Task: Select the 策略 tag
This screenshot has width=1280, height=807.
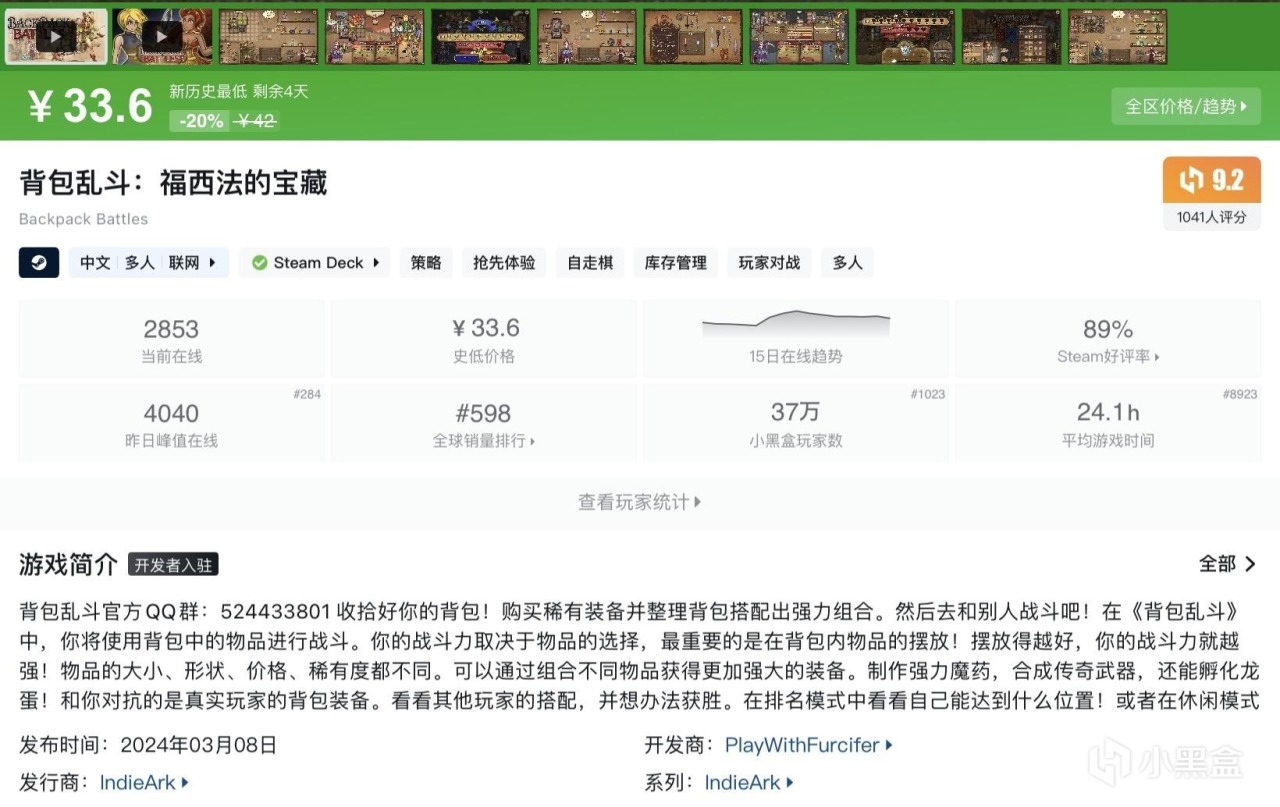Action: tap(426, 263)
